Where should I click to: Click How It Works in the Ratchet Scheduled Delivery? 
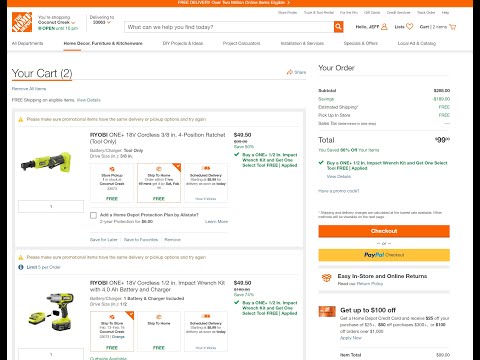coord(206,199)
